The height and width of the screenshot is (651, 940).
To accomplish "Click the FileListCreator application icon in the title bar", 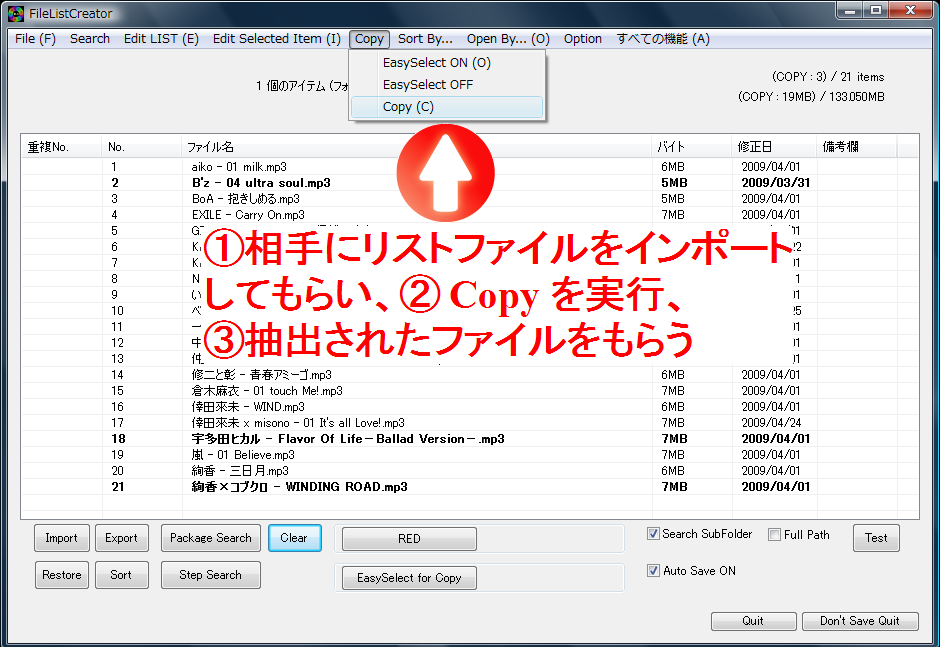I will [x=14, y=13].
